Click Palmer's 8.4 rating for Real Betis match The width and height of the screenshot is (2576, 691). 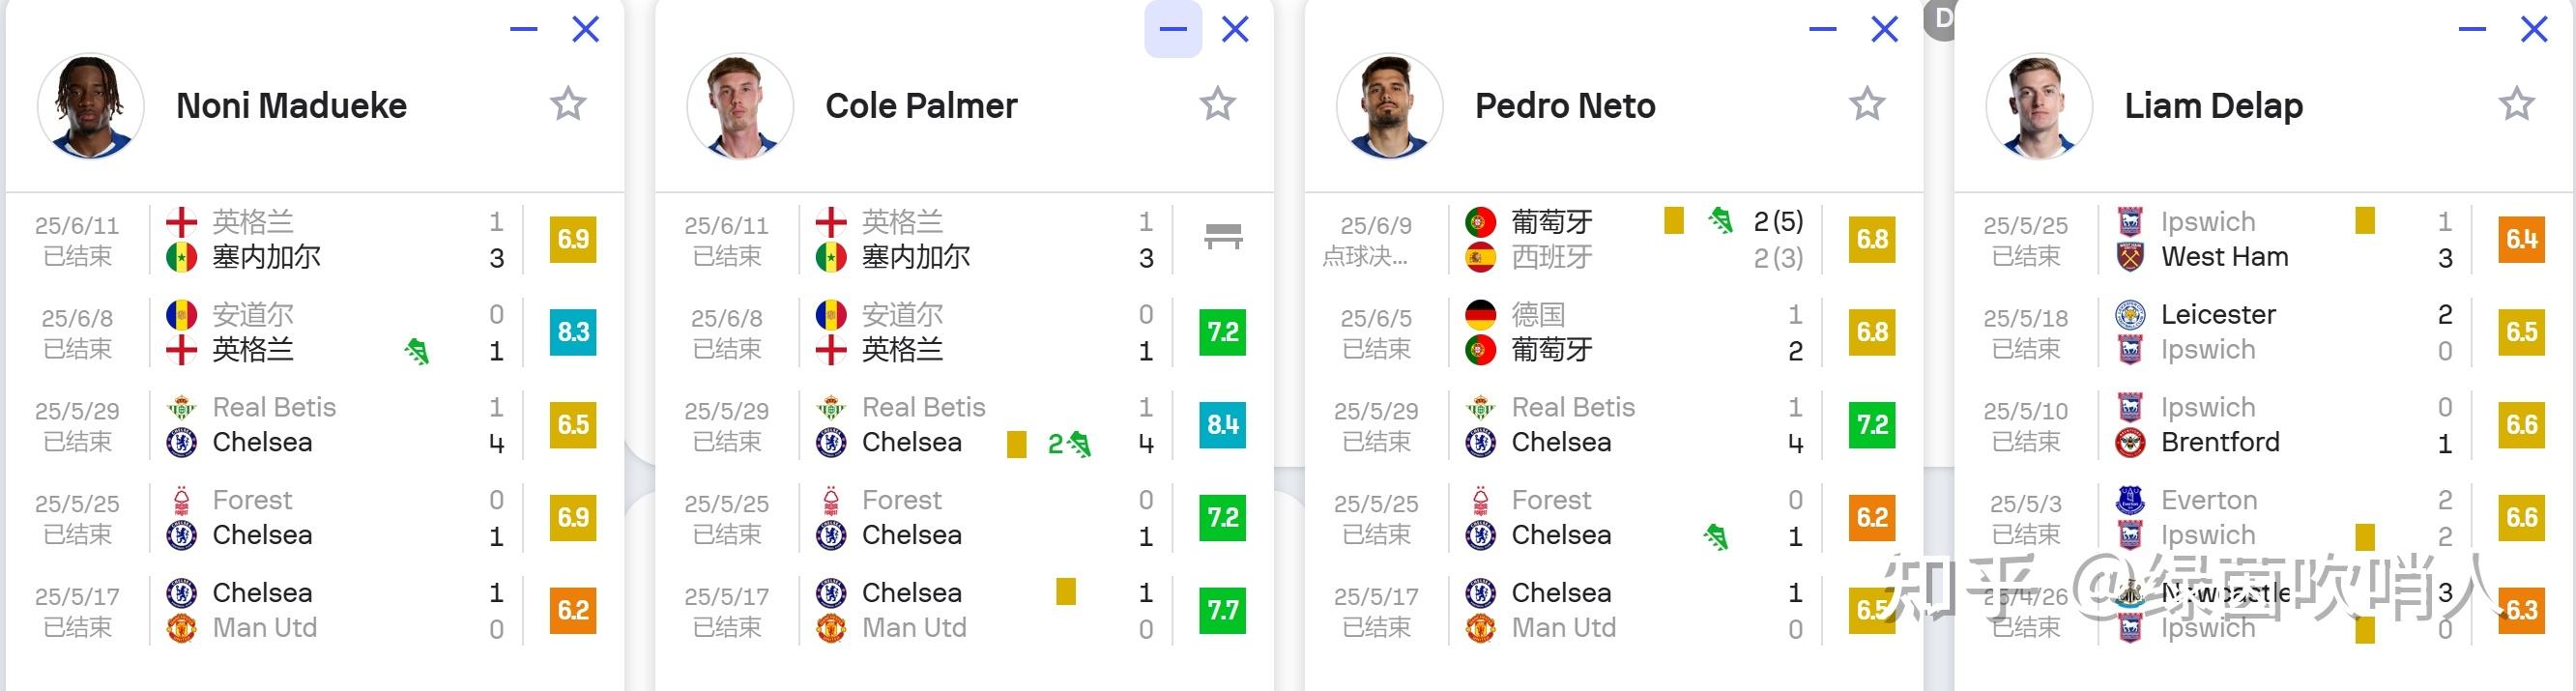1222,425
